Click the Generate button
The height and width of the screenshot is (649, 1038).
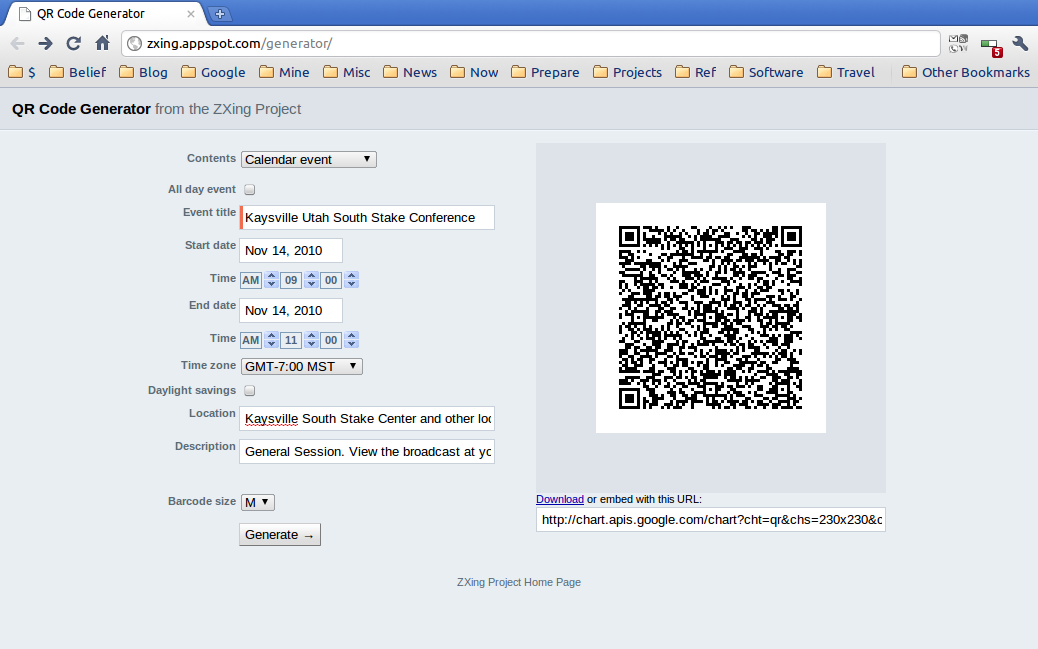pos(280,534)
